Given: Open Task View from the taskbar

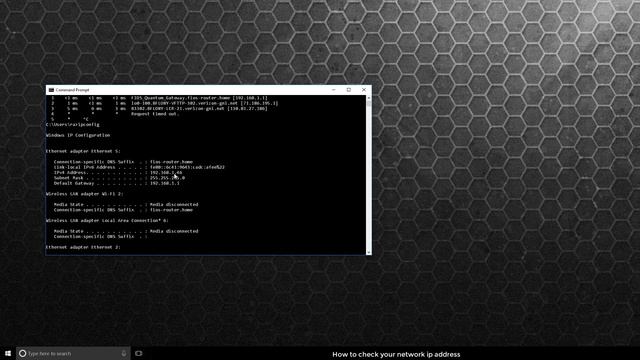Looking at the screenshot, I should pyautogui.click(x=139, y=353).
